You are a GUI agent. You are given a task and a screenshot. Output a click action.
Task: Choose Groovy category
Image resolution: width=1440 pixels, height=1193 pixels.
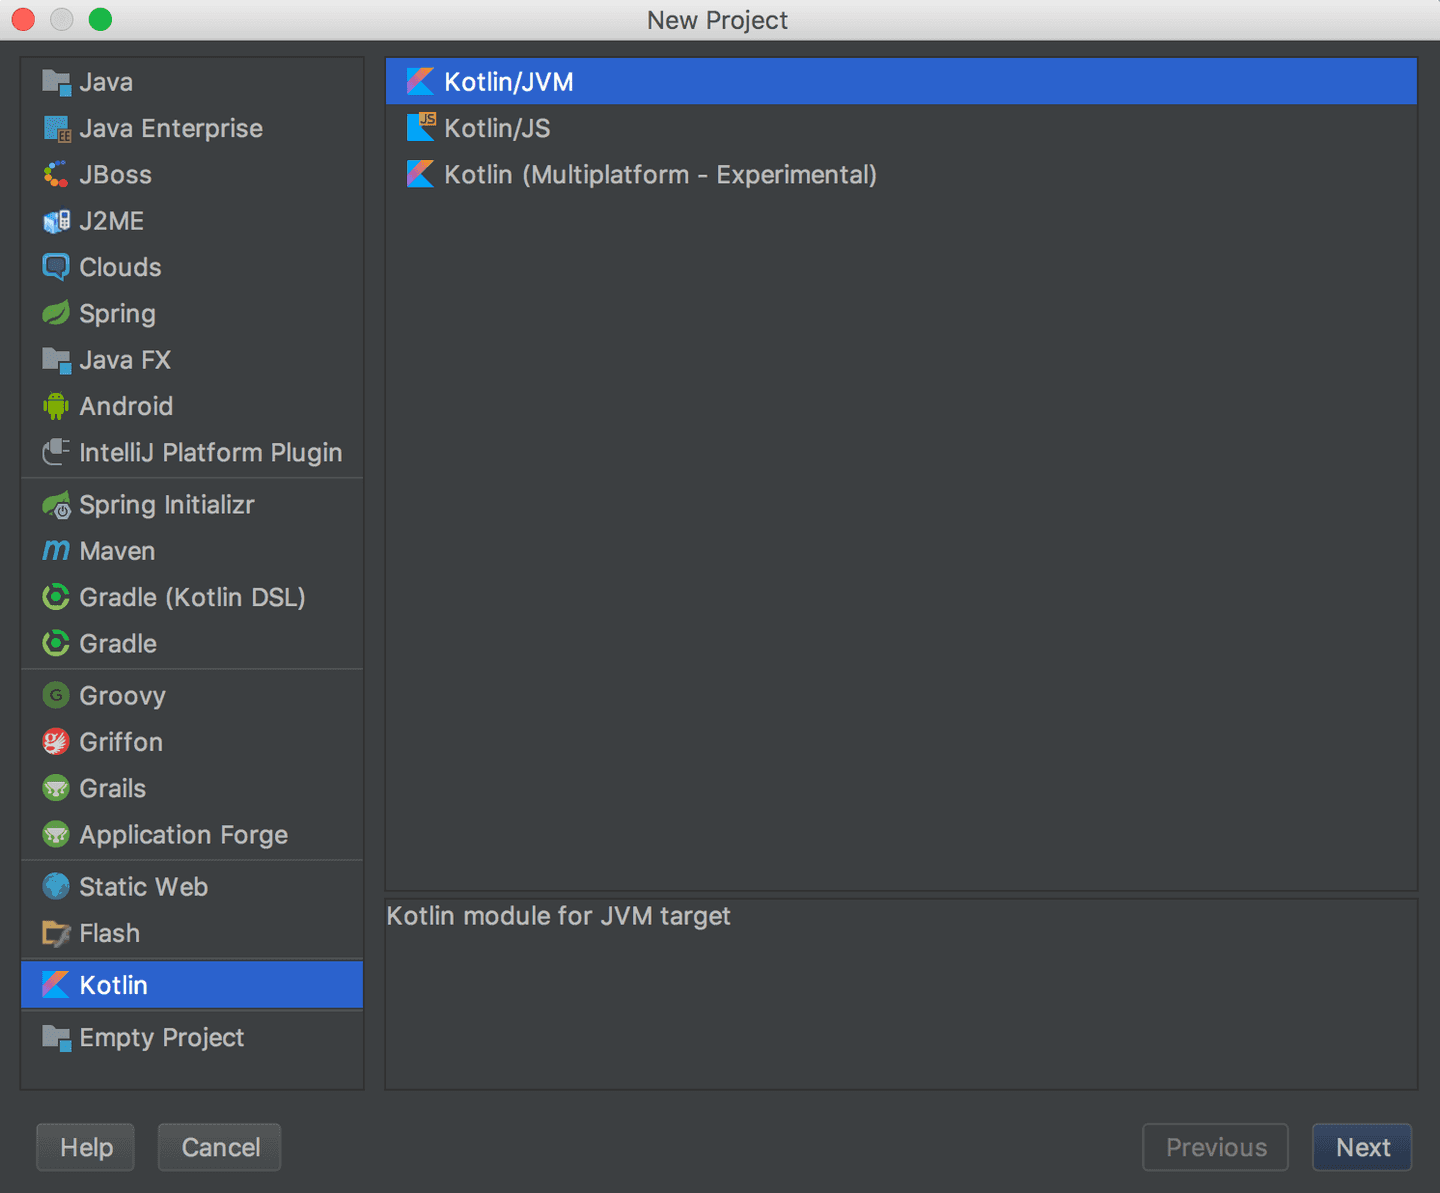[x=123, y=696]
